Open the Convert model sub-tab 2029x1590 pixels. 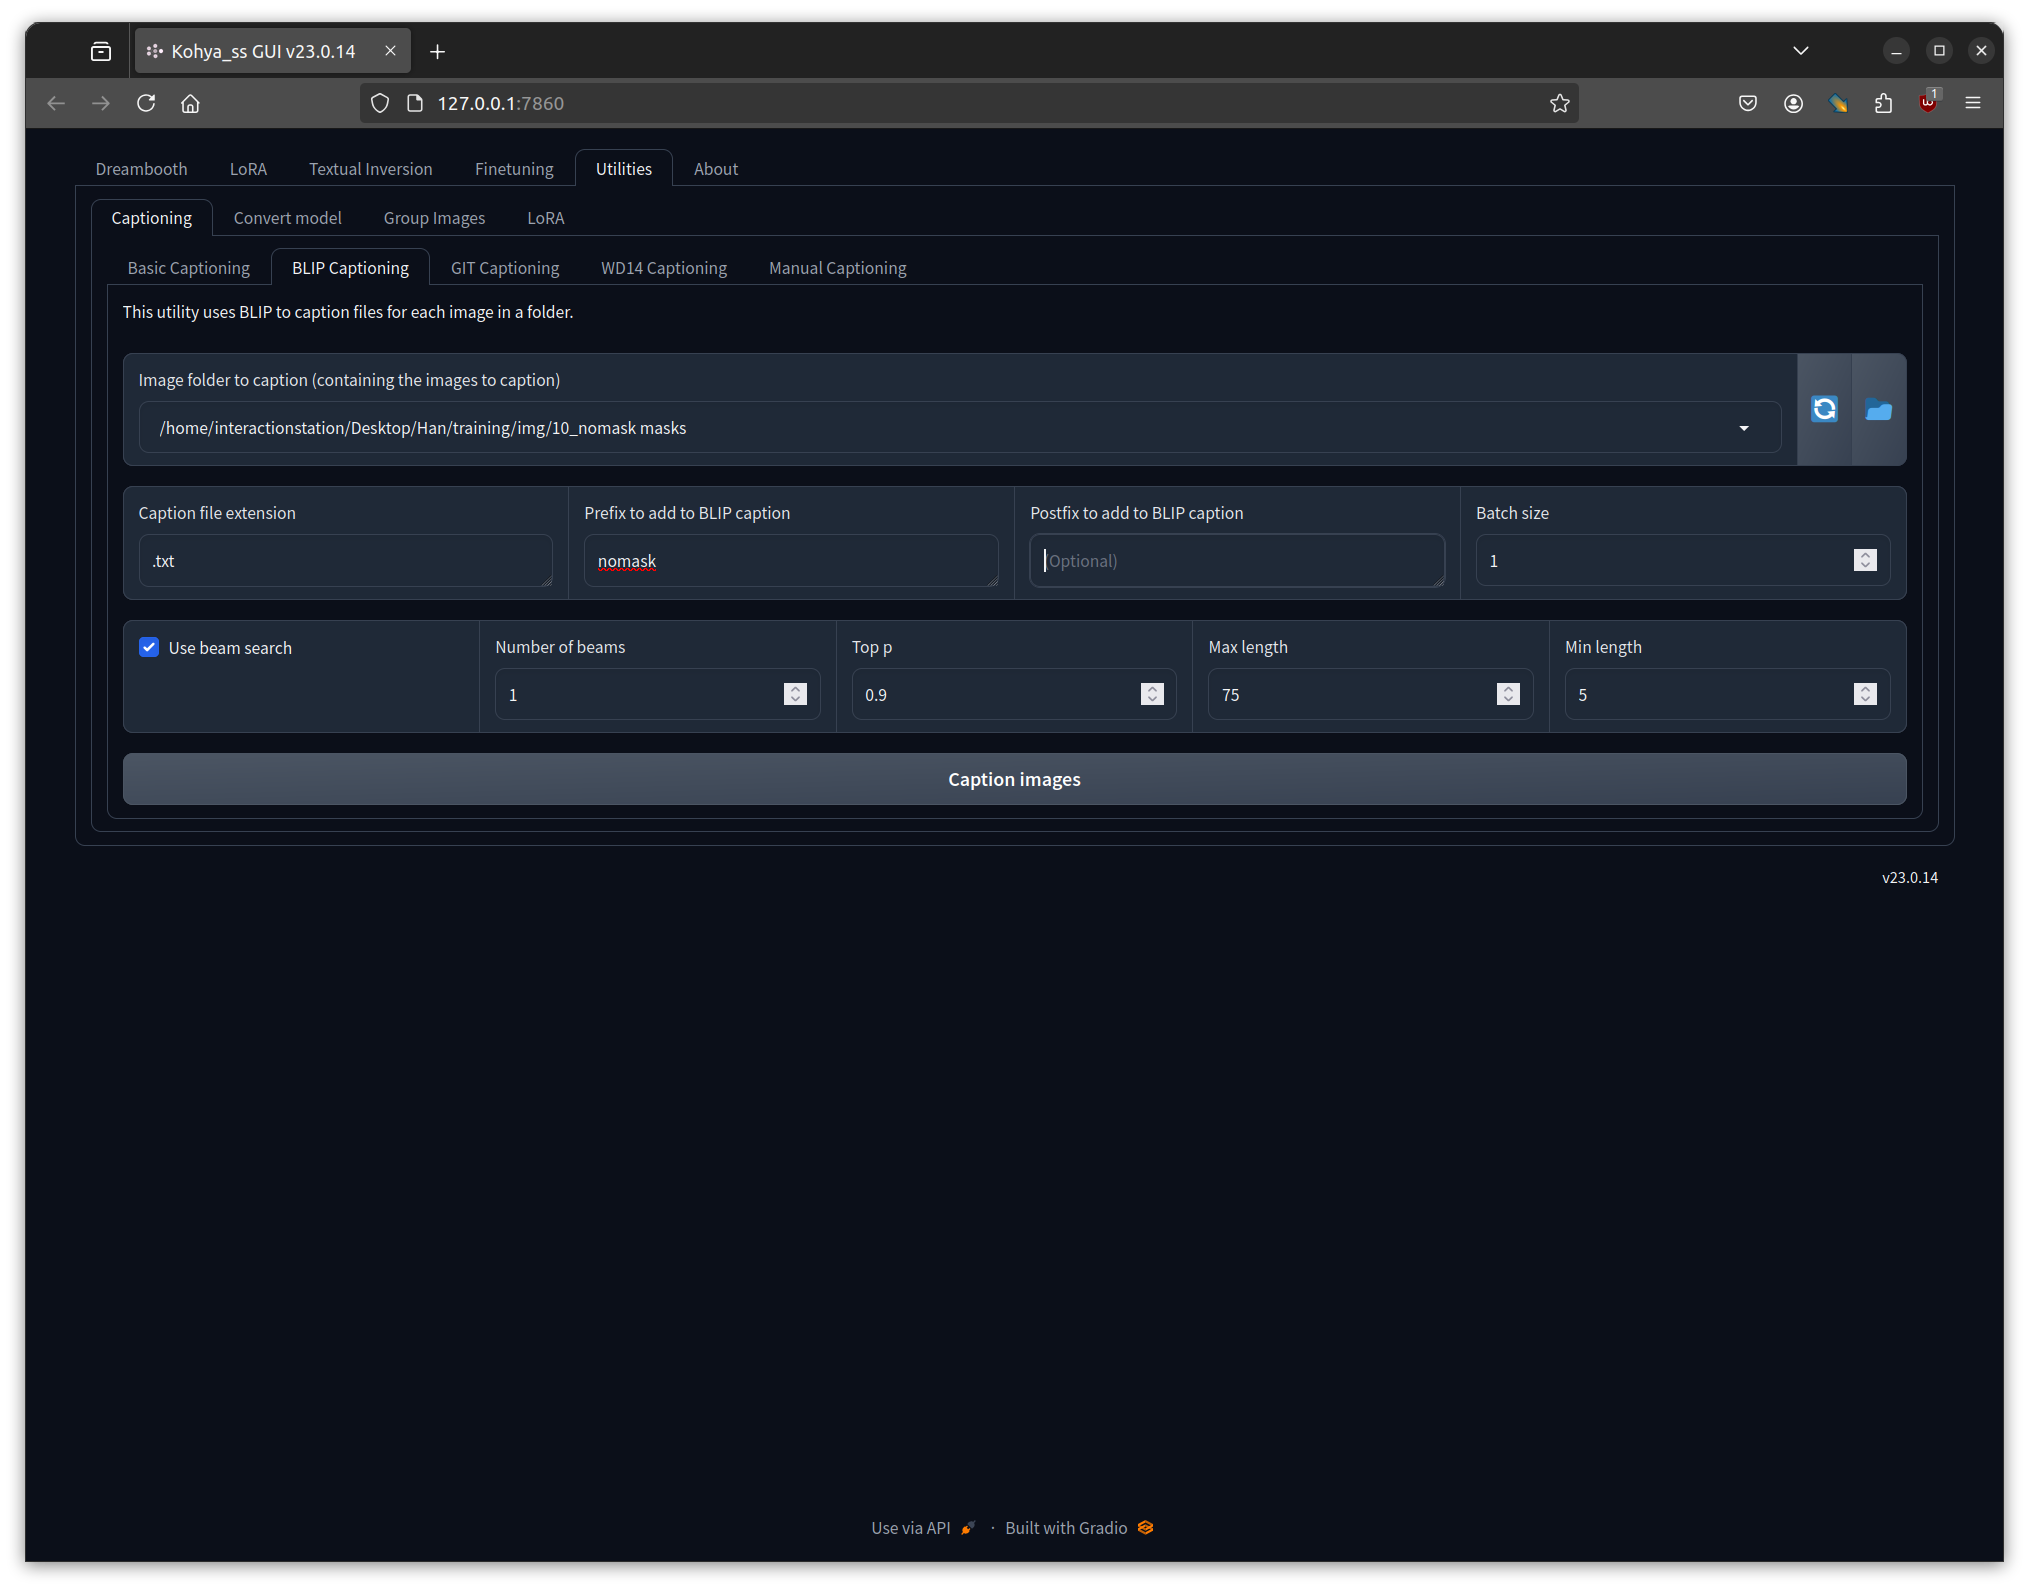(x=287, y=218)
